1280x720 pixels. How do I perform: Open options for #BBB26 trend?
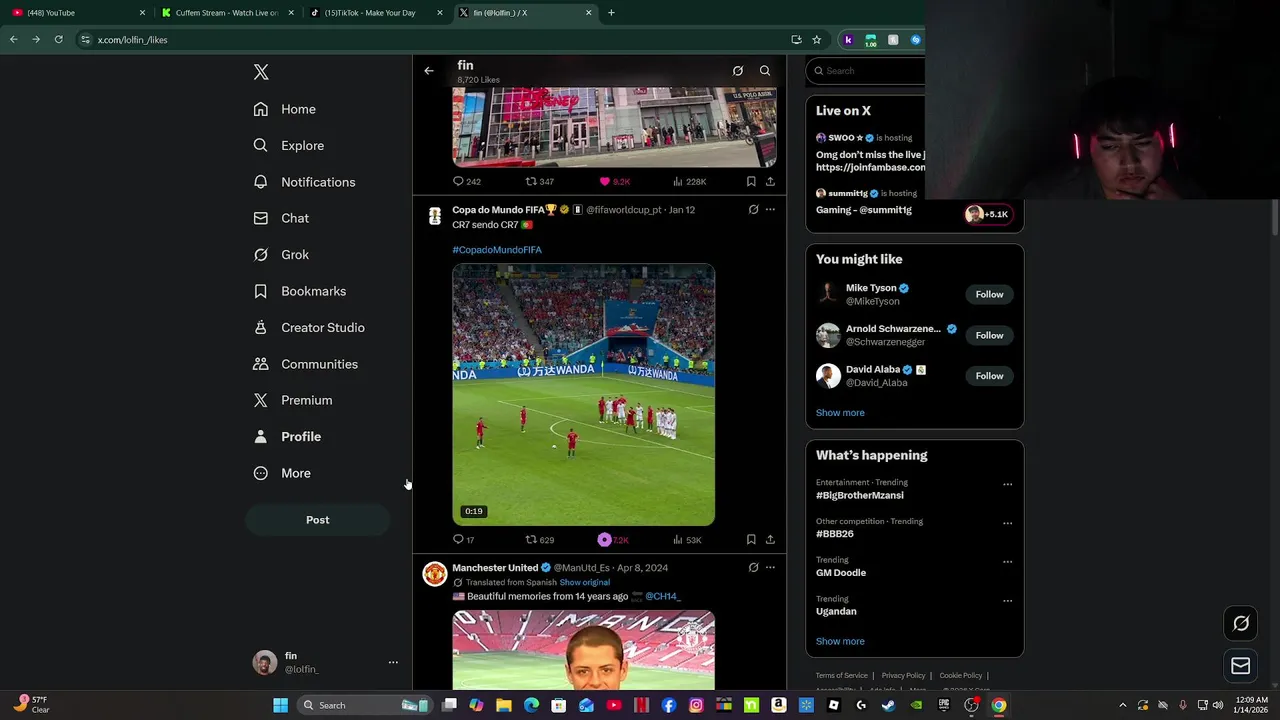point(1007,523)
